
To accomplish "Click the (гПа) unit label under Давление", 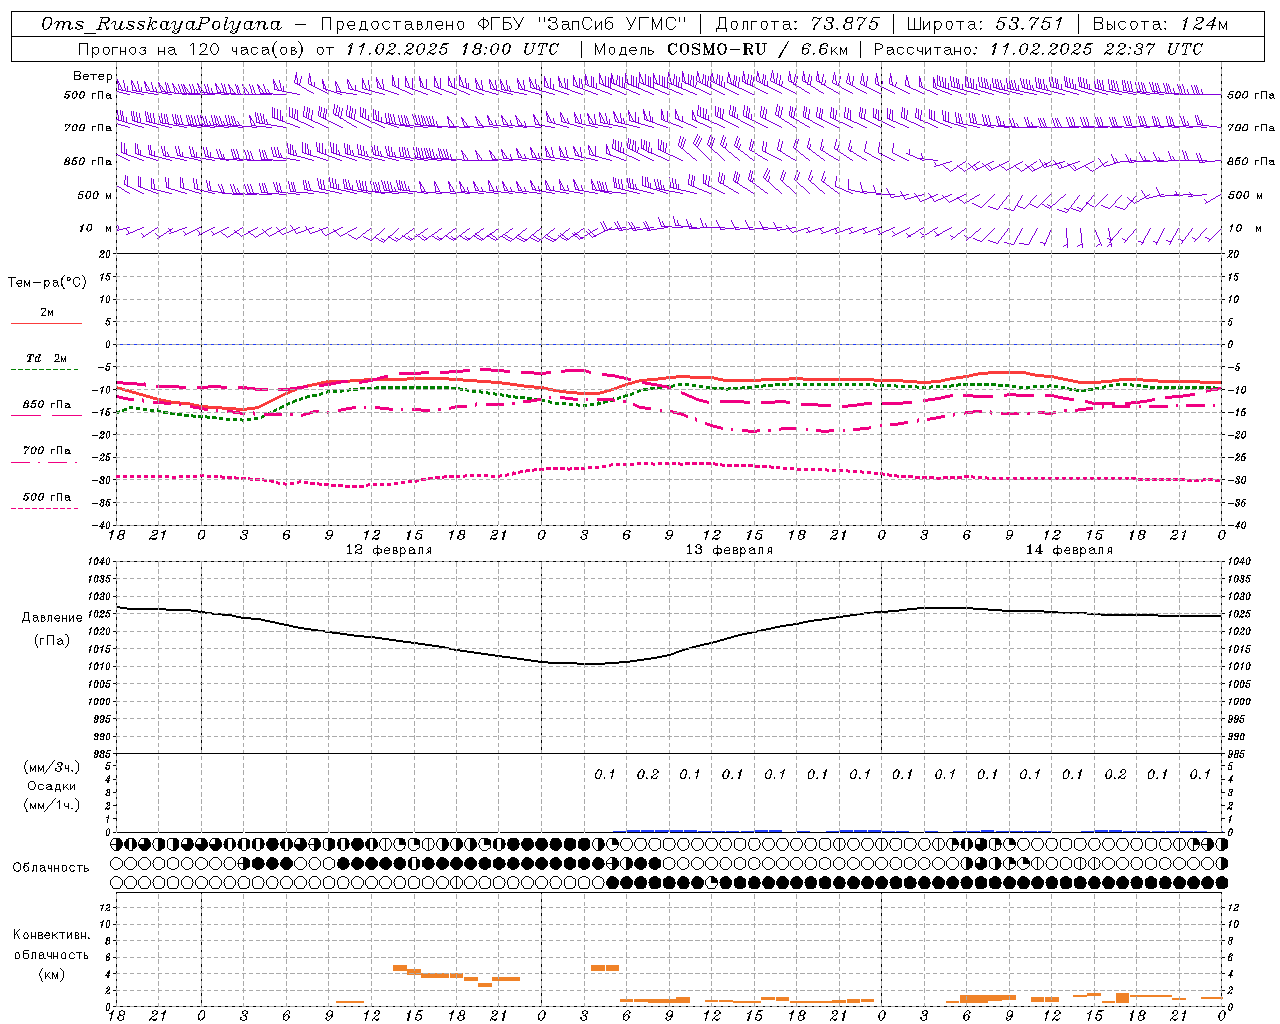I will 52,641.
